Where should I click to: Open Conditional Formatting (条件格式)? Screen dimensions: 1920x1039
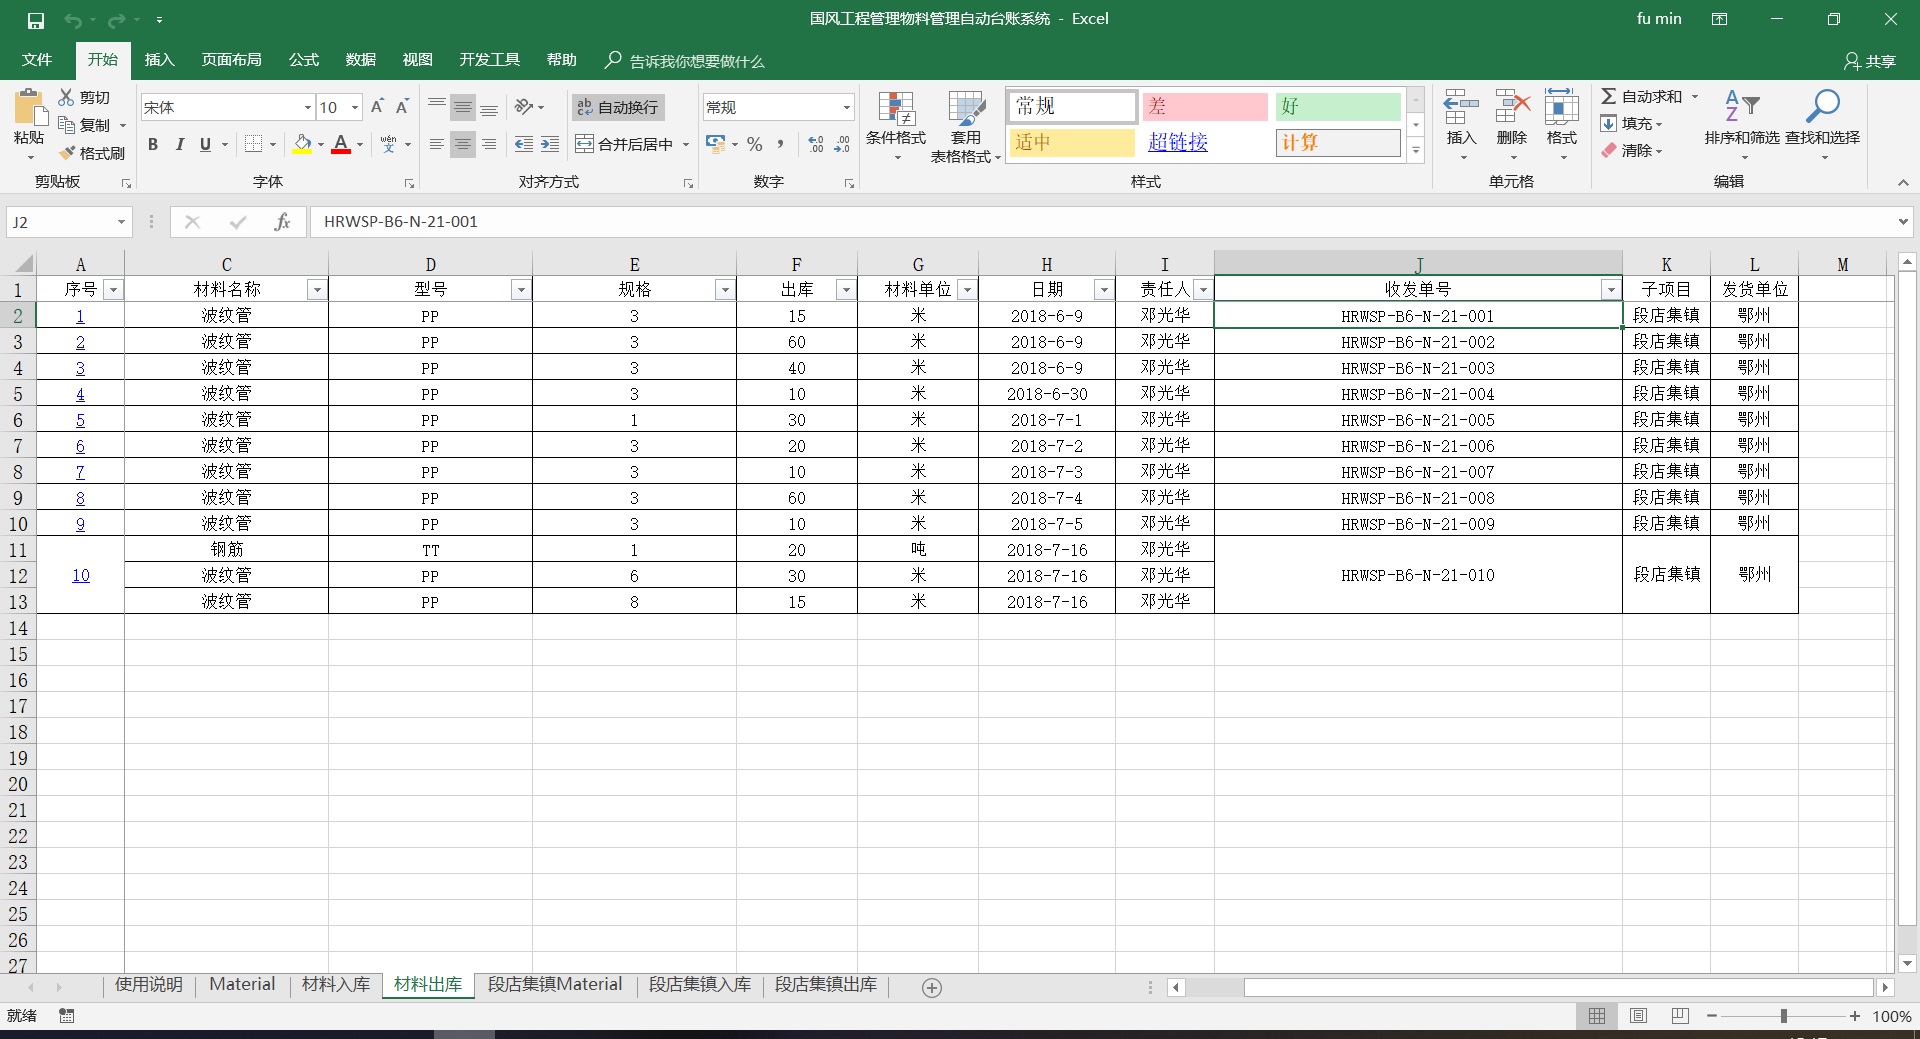[896, 127]
